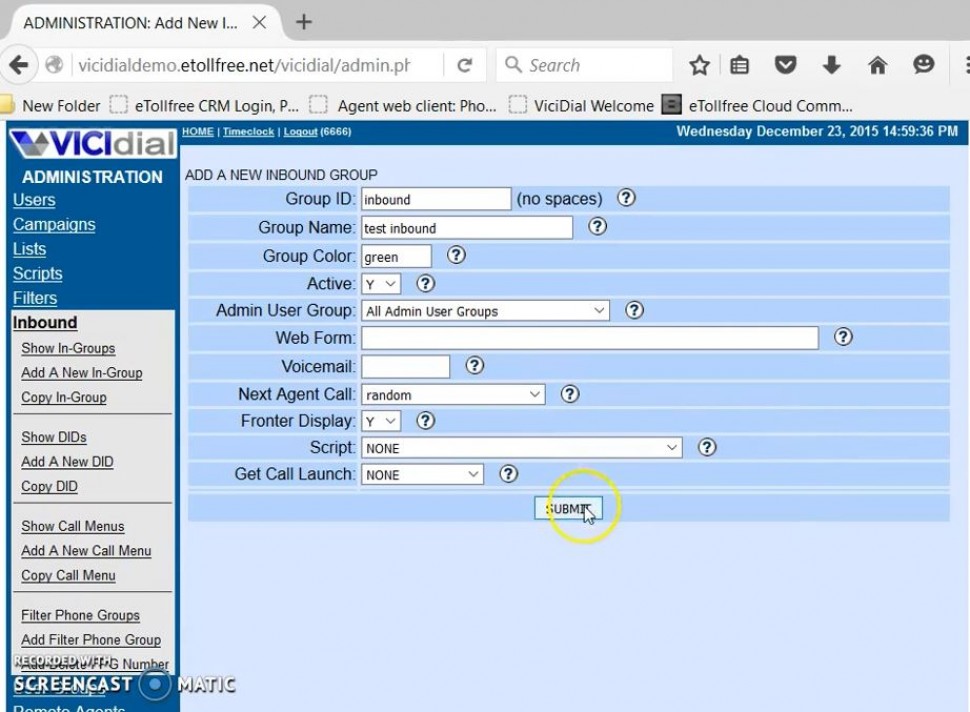970x712 pixels.
Task: Go to browser home page icon
Action: 877,65
